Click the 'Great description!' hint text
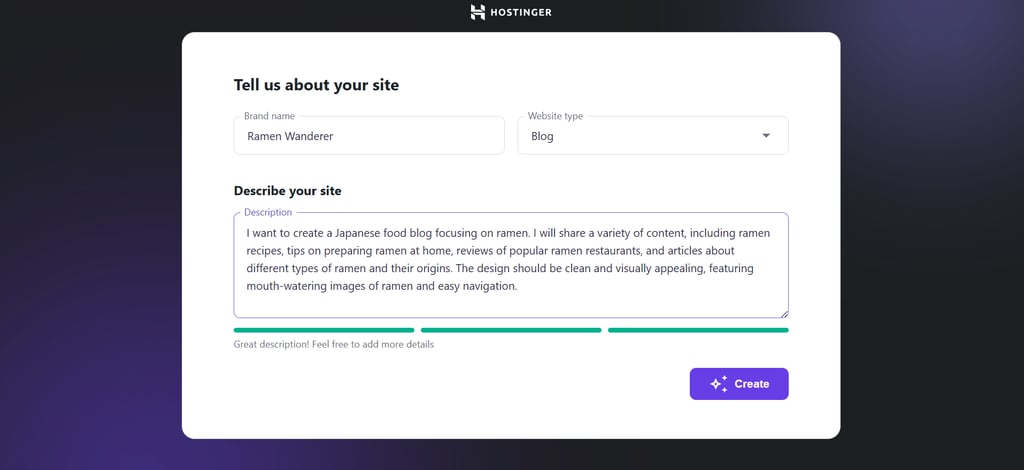 334,344
